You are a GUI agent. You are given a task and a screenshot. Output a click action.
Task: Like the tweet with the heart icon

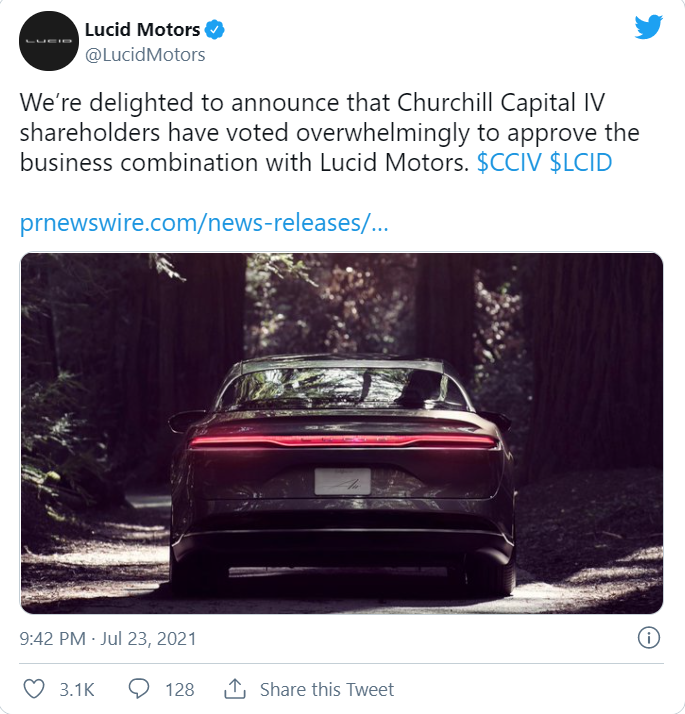coord(33,689)
